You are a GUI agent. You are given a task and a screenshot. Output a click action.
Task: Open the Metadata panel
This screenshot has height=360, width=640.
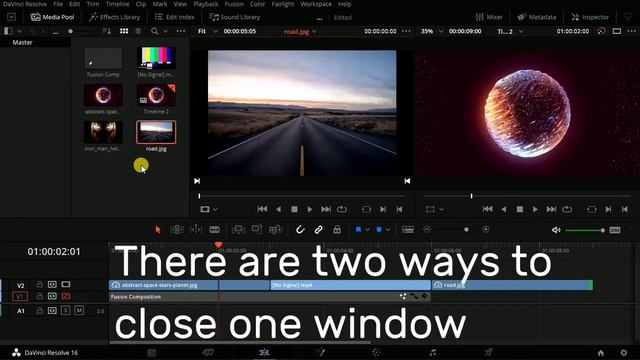click(x=537, y=17)
